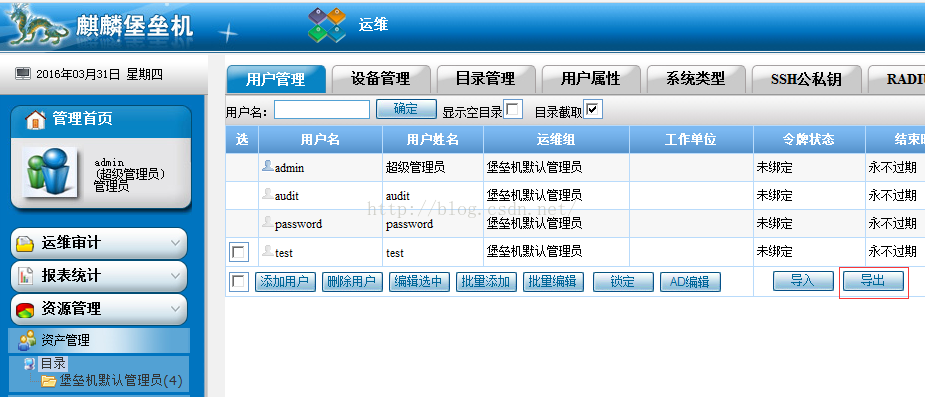Viewport: 925px width, 397px height.
Task: Click the user icon beside password username
Action: (268, 222)
